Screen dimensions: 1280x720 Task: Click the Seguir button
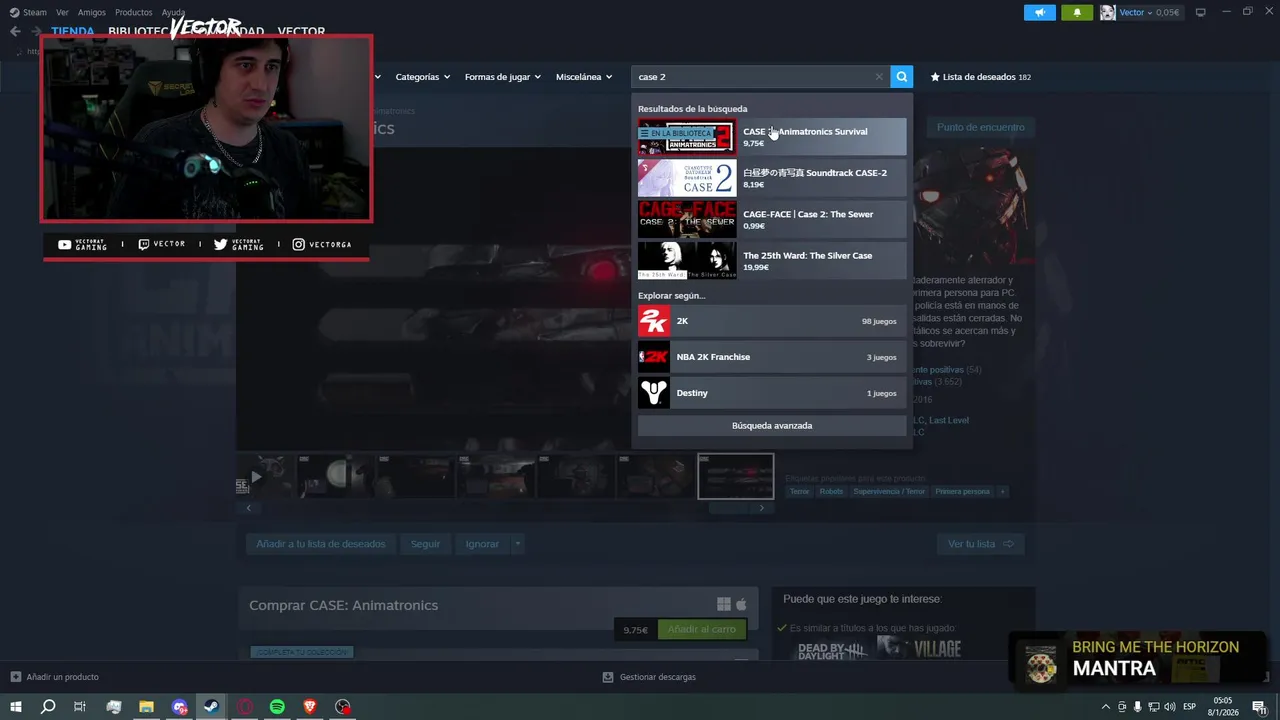425,544
